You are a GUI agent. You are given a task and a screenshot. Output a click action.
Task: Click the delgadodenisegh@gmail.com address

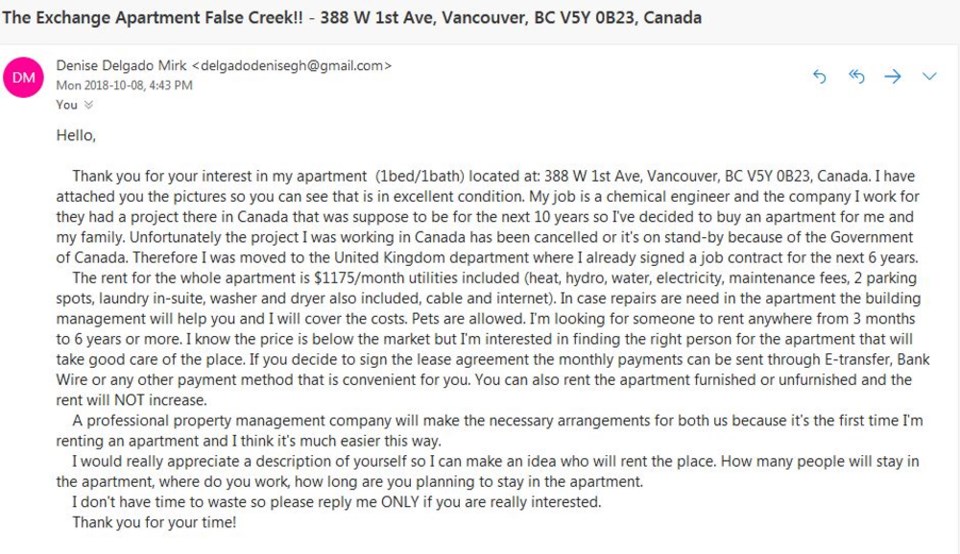point(292,66)
